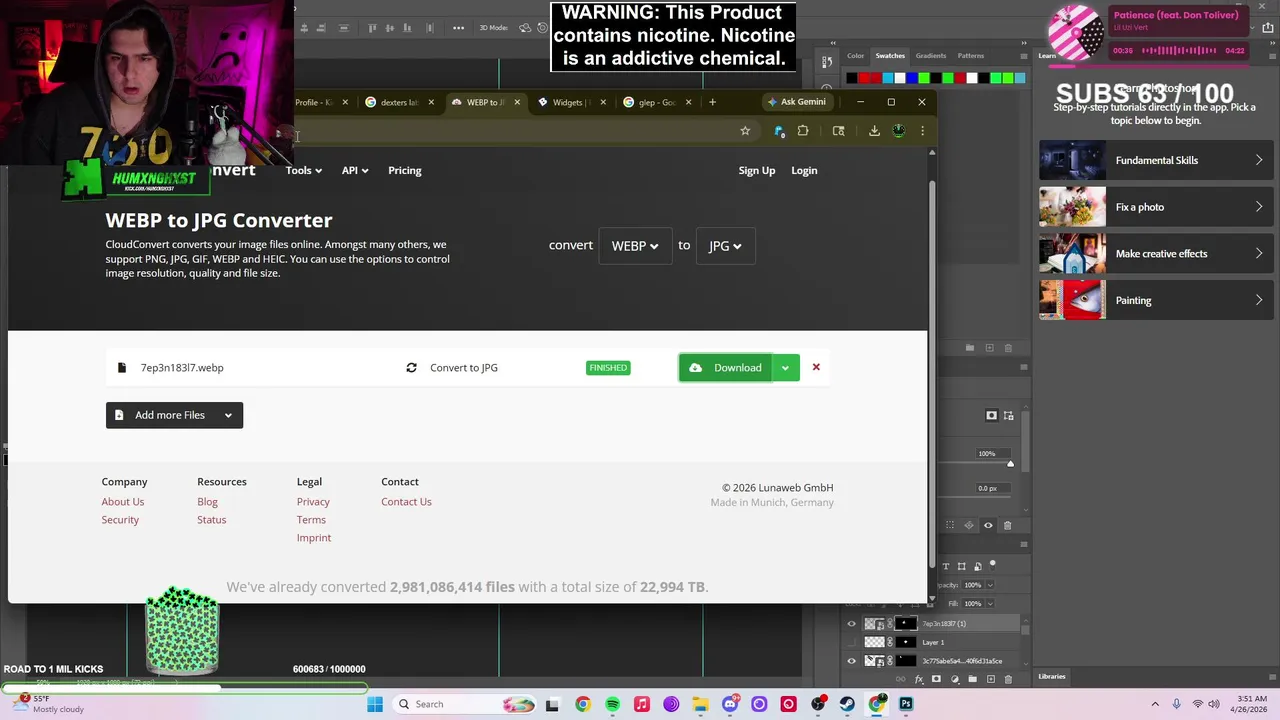Pick the first black swatch in Swatches

[x=852, y=78]
